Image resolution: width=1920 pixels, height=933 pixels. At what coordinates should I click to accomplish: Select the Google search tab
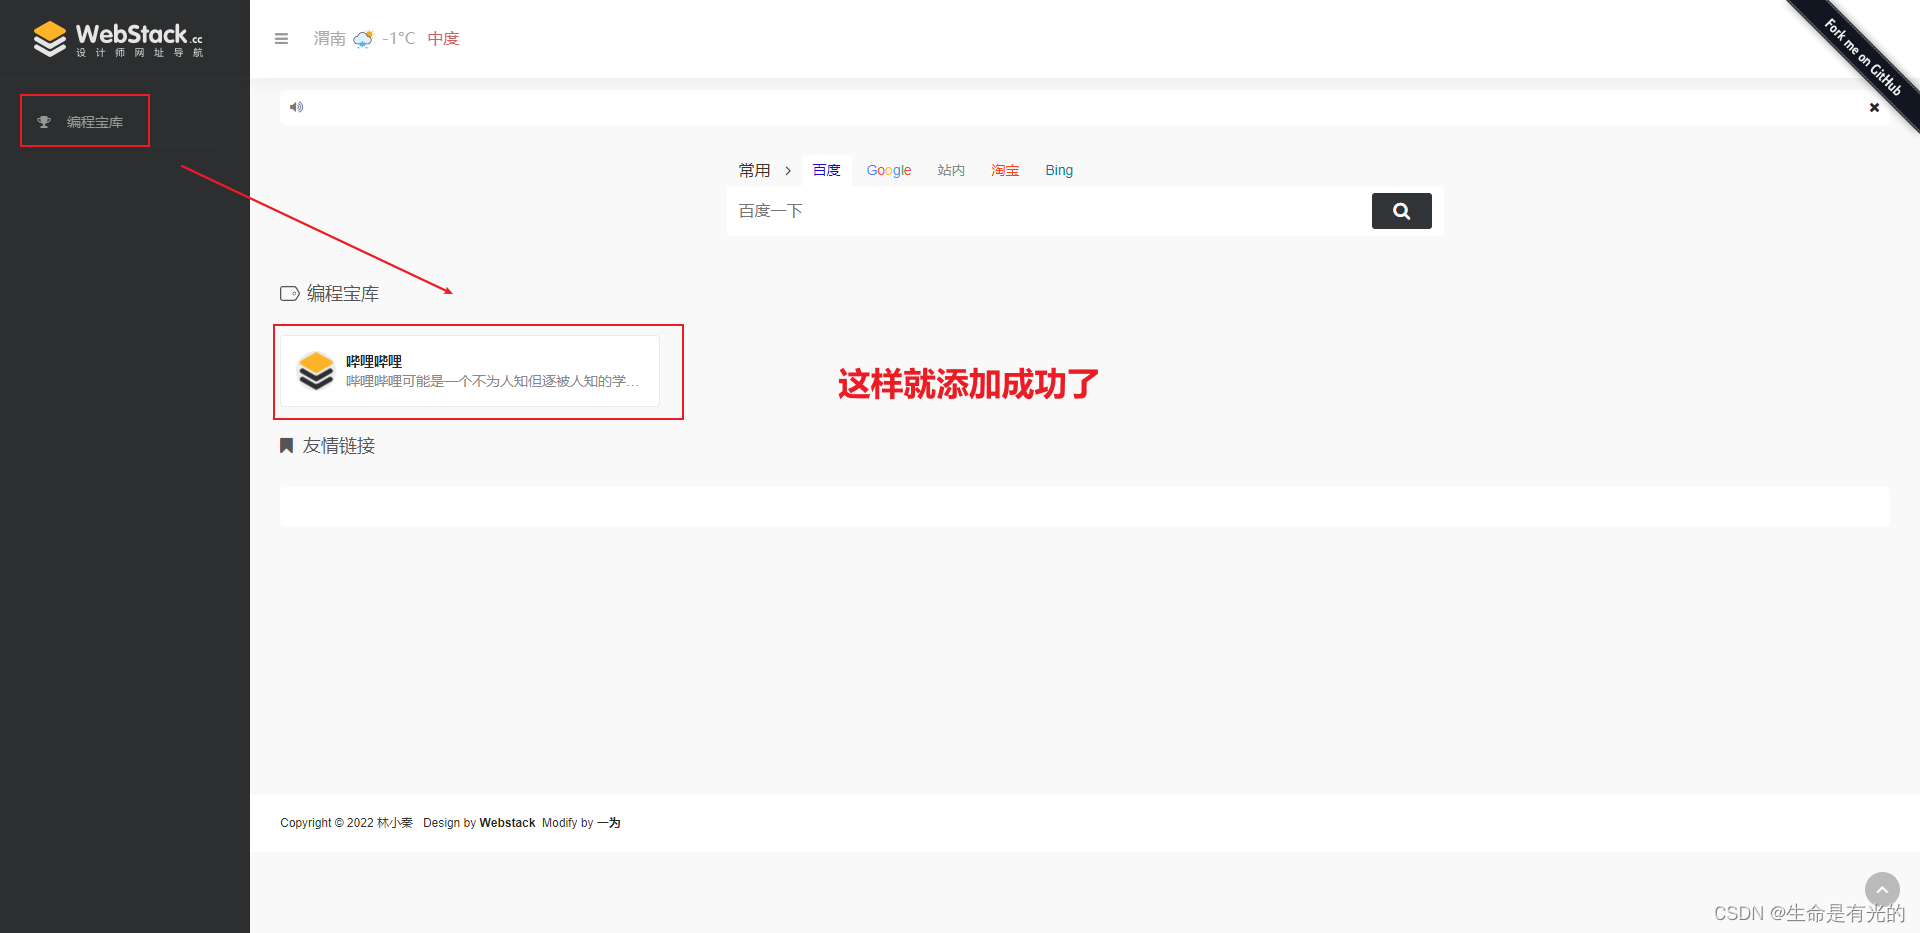(889, 171)
